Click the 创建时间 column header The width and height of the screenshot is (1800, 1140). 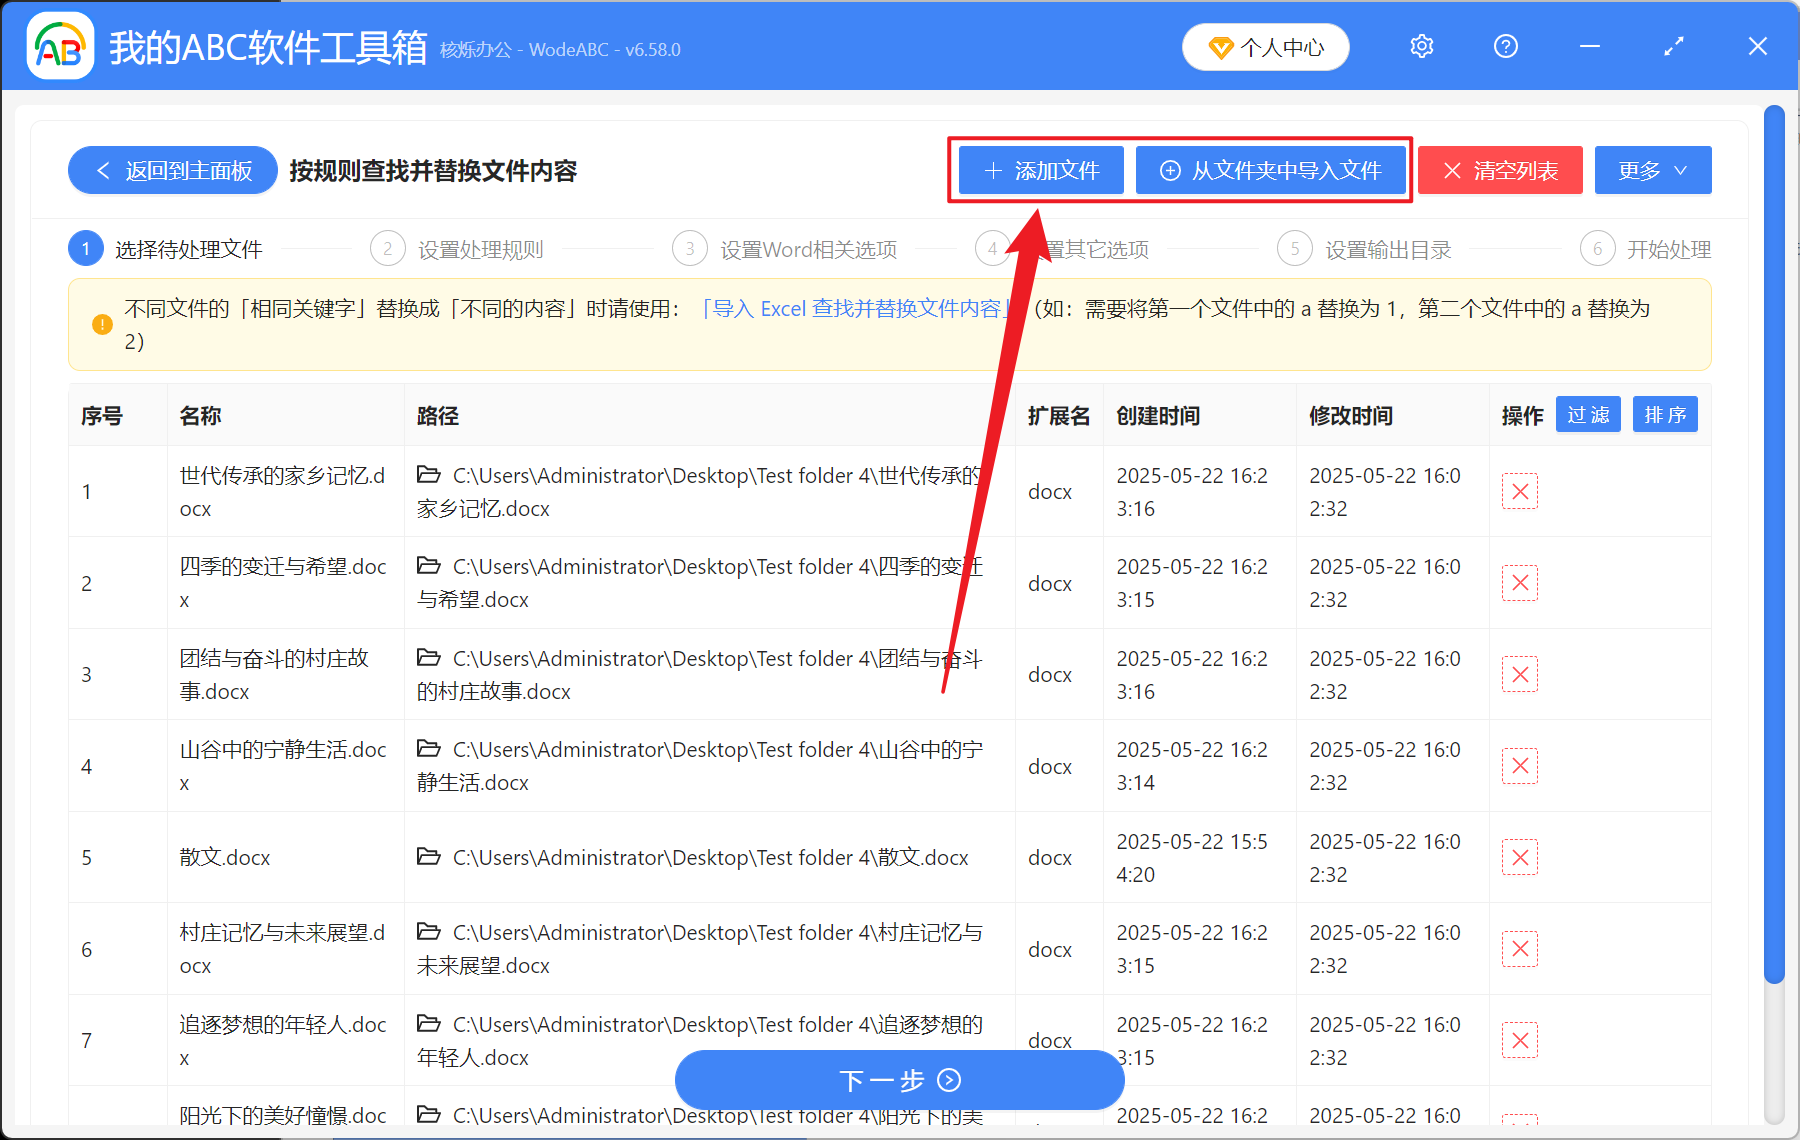coord(1158,416)
